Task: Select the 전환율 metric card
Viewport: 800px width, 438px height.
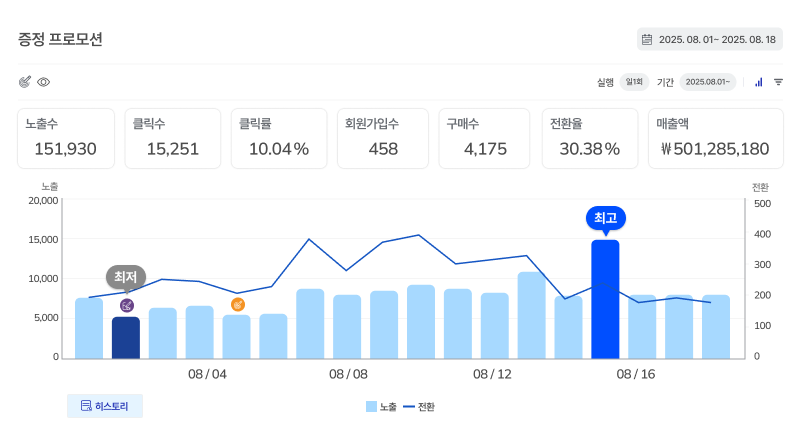Action: (x=590, y=138)
